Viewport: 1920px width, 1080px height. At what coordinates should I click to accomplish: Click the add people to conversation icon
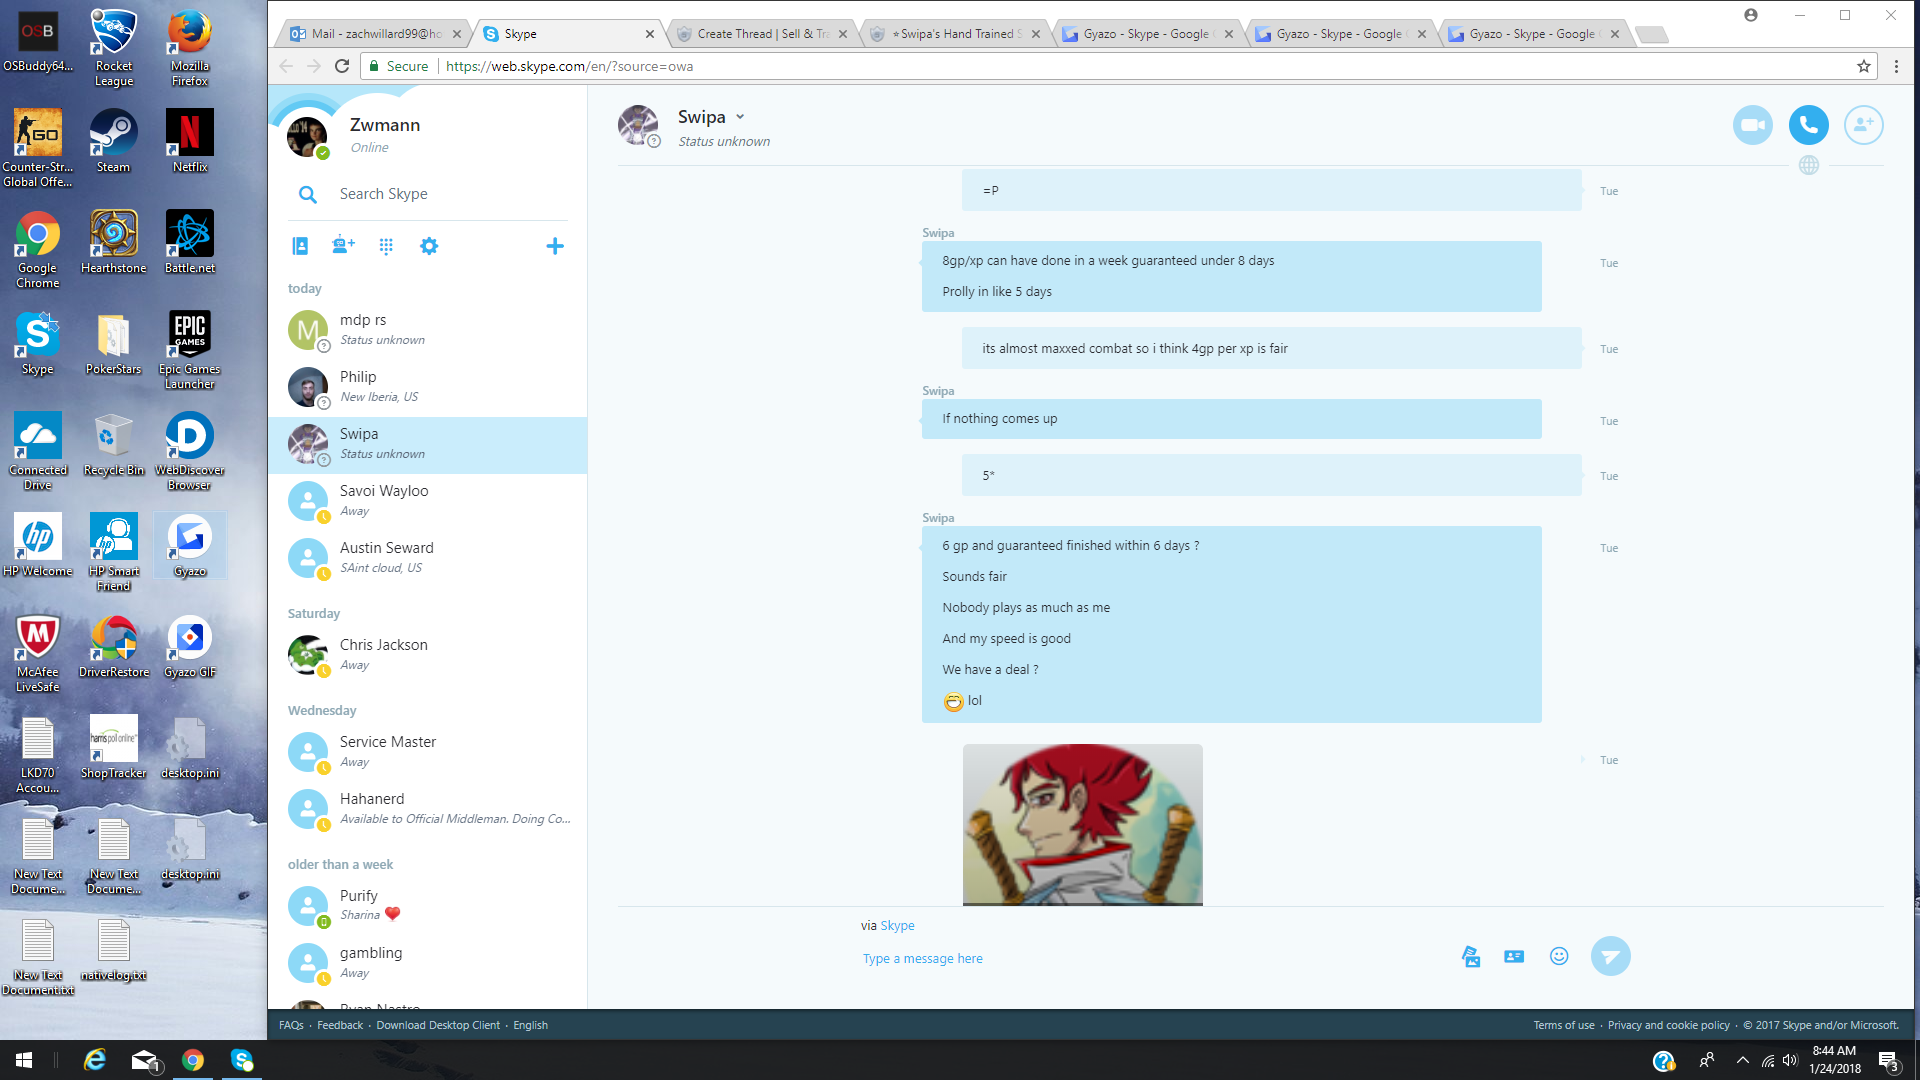click(1863, 125)
